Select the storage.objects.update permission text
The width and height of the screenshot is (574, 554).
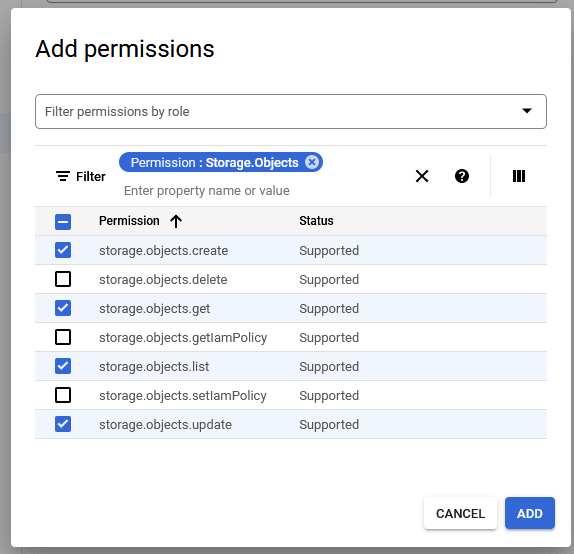coord(165,425)
